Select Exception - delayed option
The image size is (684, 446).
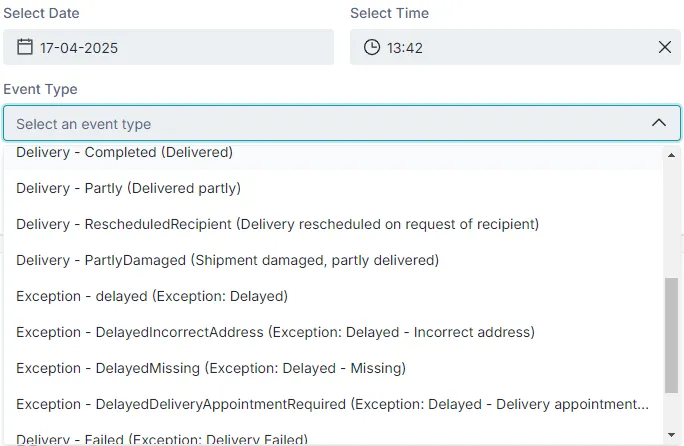click(x=152, y=296)
